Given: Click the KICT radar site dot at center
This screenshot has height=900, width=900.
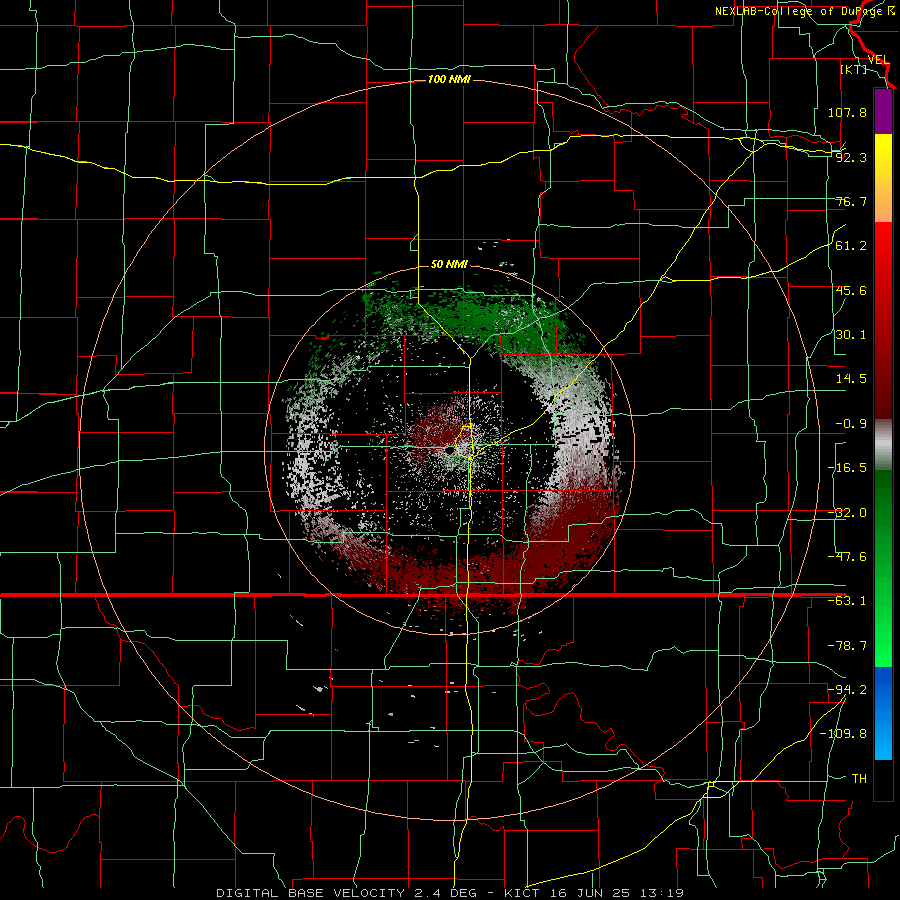Looking at the screenshot, I should pos(449,451).
